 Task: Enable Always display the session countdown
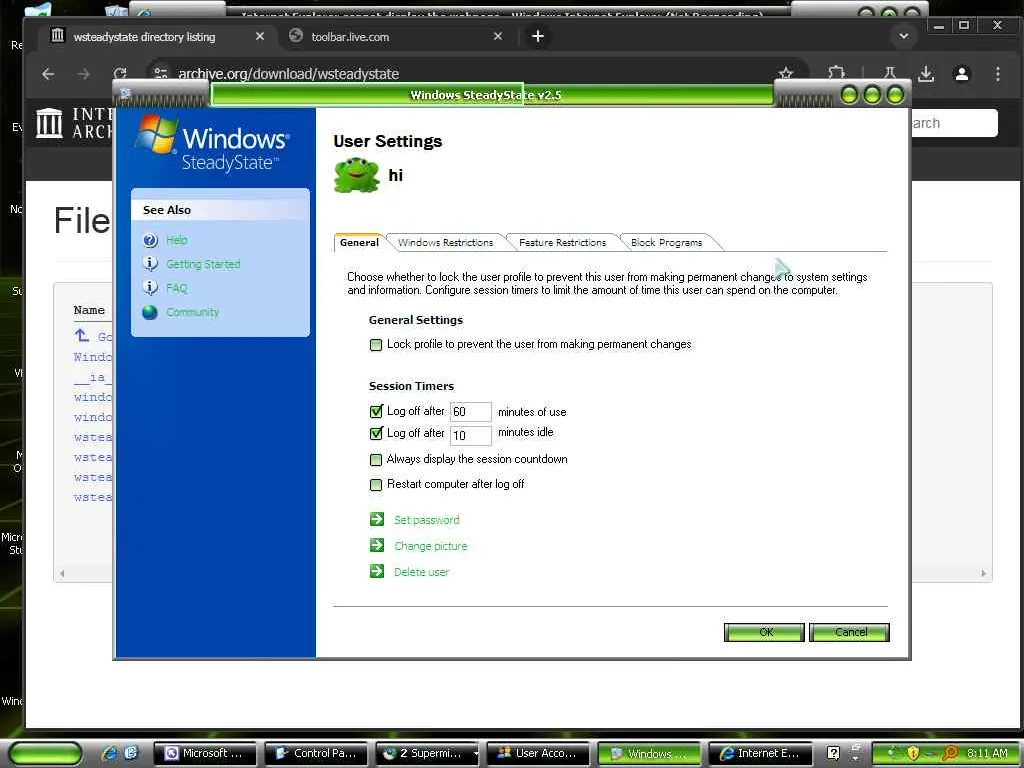pyautogui.click(x=376, y=460)
